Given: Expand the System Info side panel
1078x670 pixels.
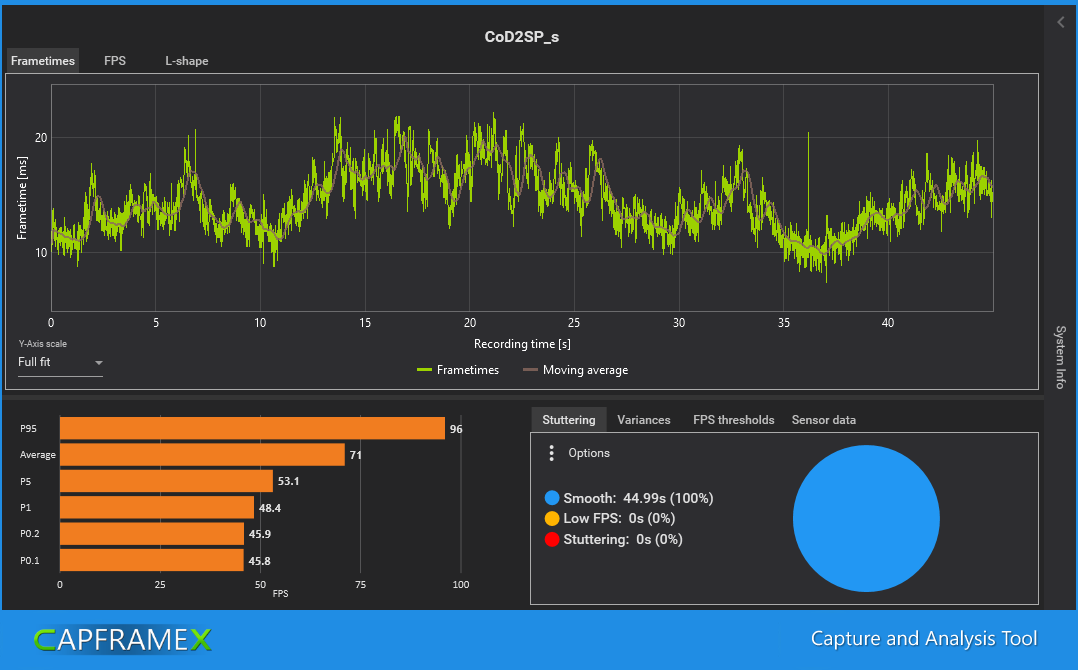Looking at the screenshot, I should (1061, 357).
